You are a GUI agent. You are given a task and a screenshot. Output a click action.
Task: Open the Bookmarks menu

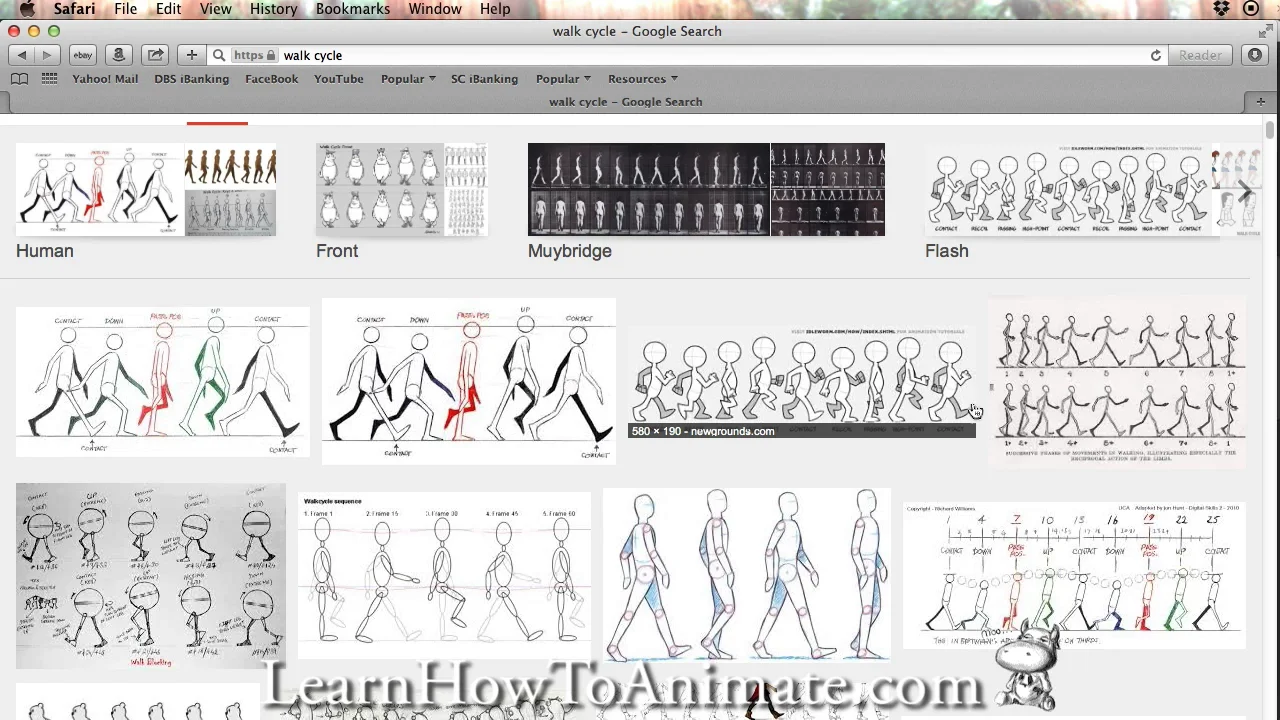(x=353, y=9)
